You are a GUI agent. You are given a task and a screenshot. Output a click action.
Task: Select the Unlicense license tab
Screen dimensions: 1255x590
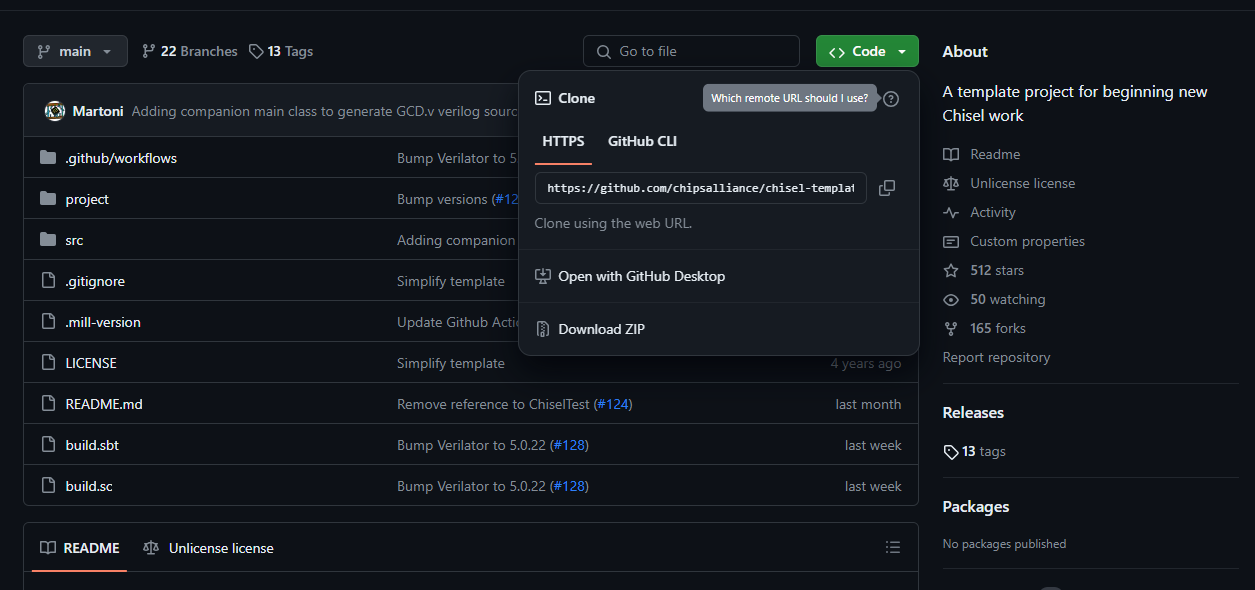(208, 548)
